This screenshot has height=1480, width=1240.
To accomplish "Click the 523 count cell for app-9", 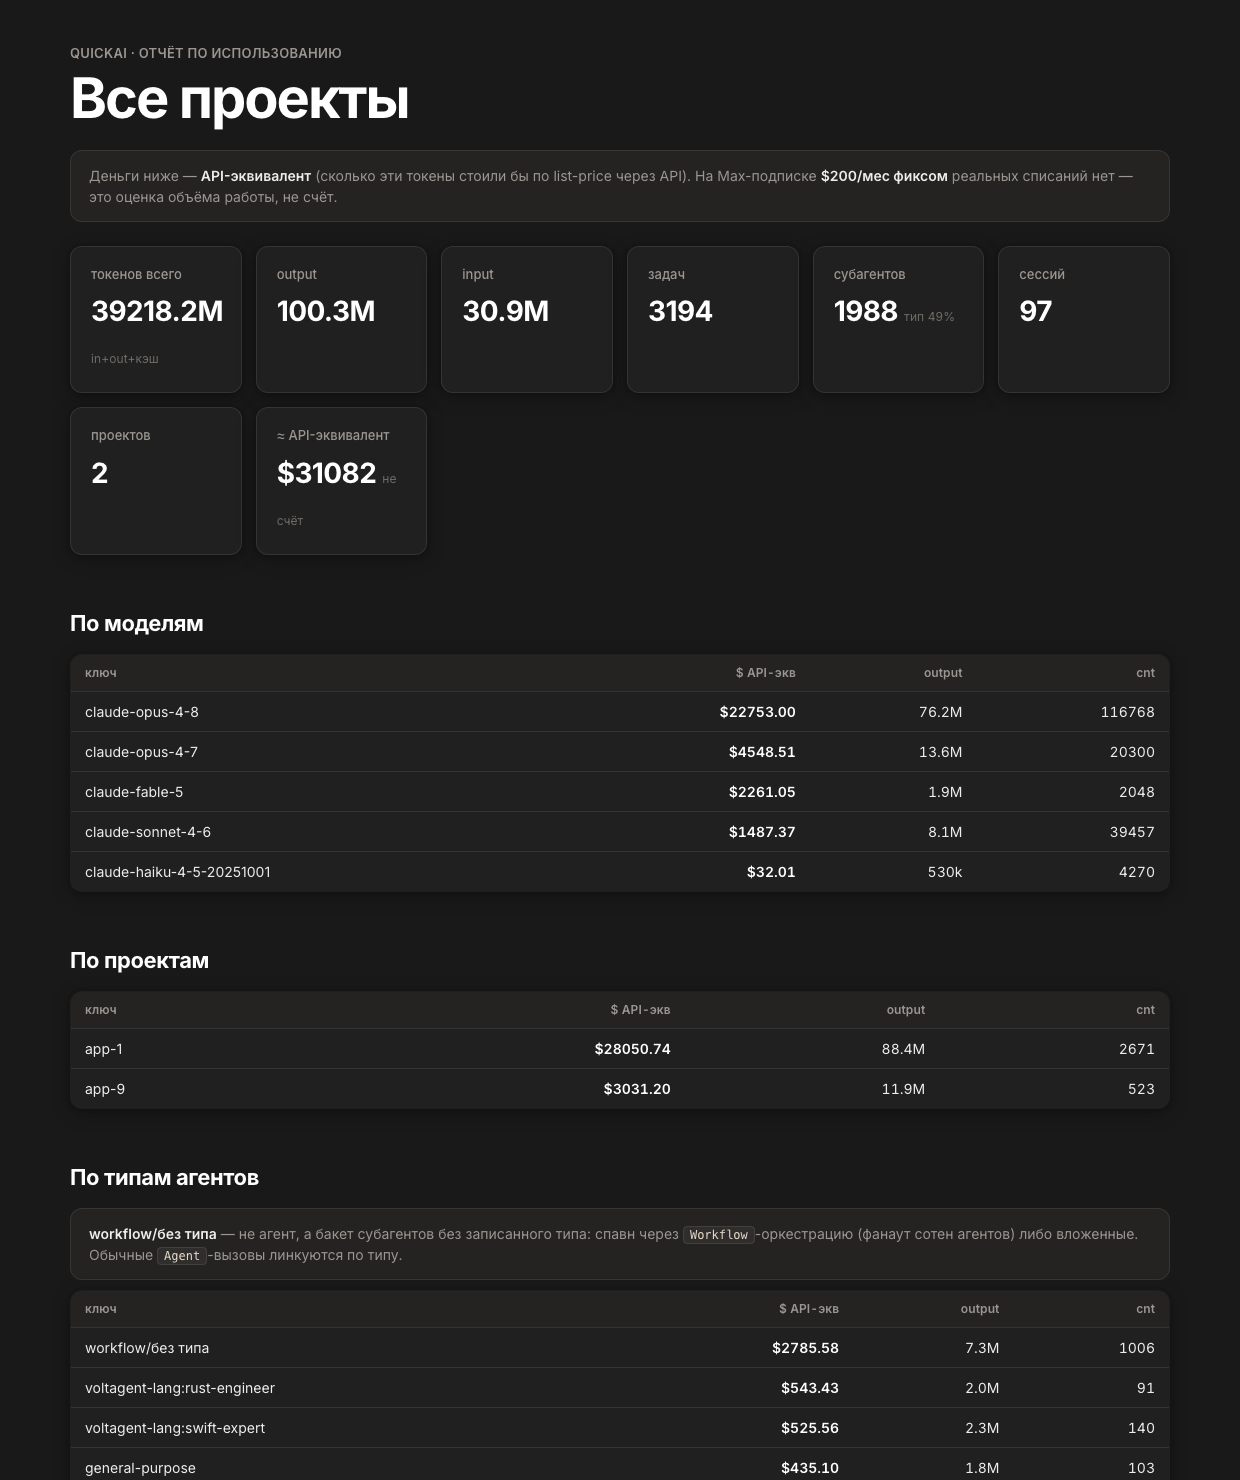I will (x=1141, y=1089).
